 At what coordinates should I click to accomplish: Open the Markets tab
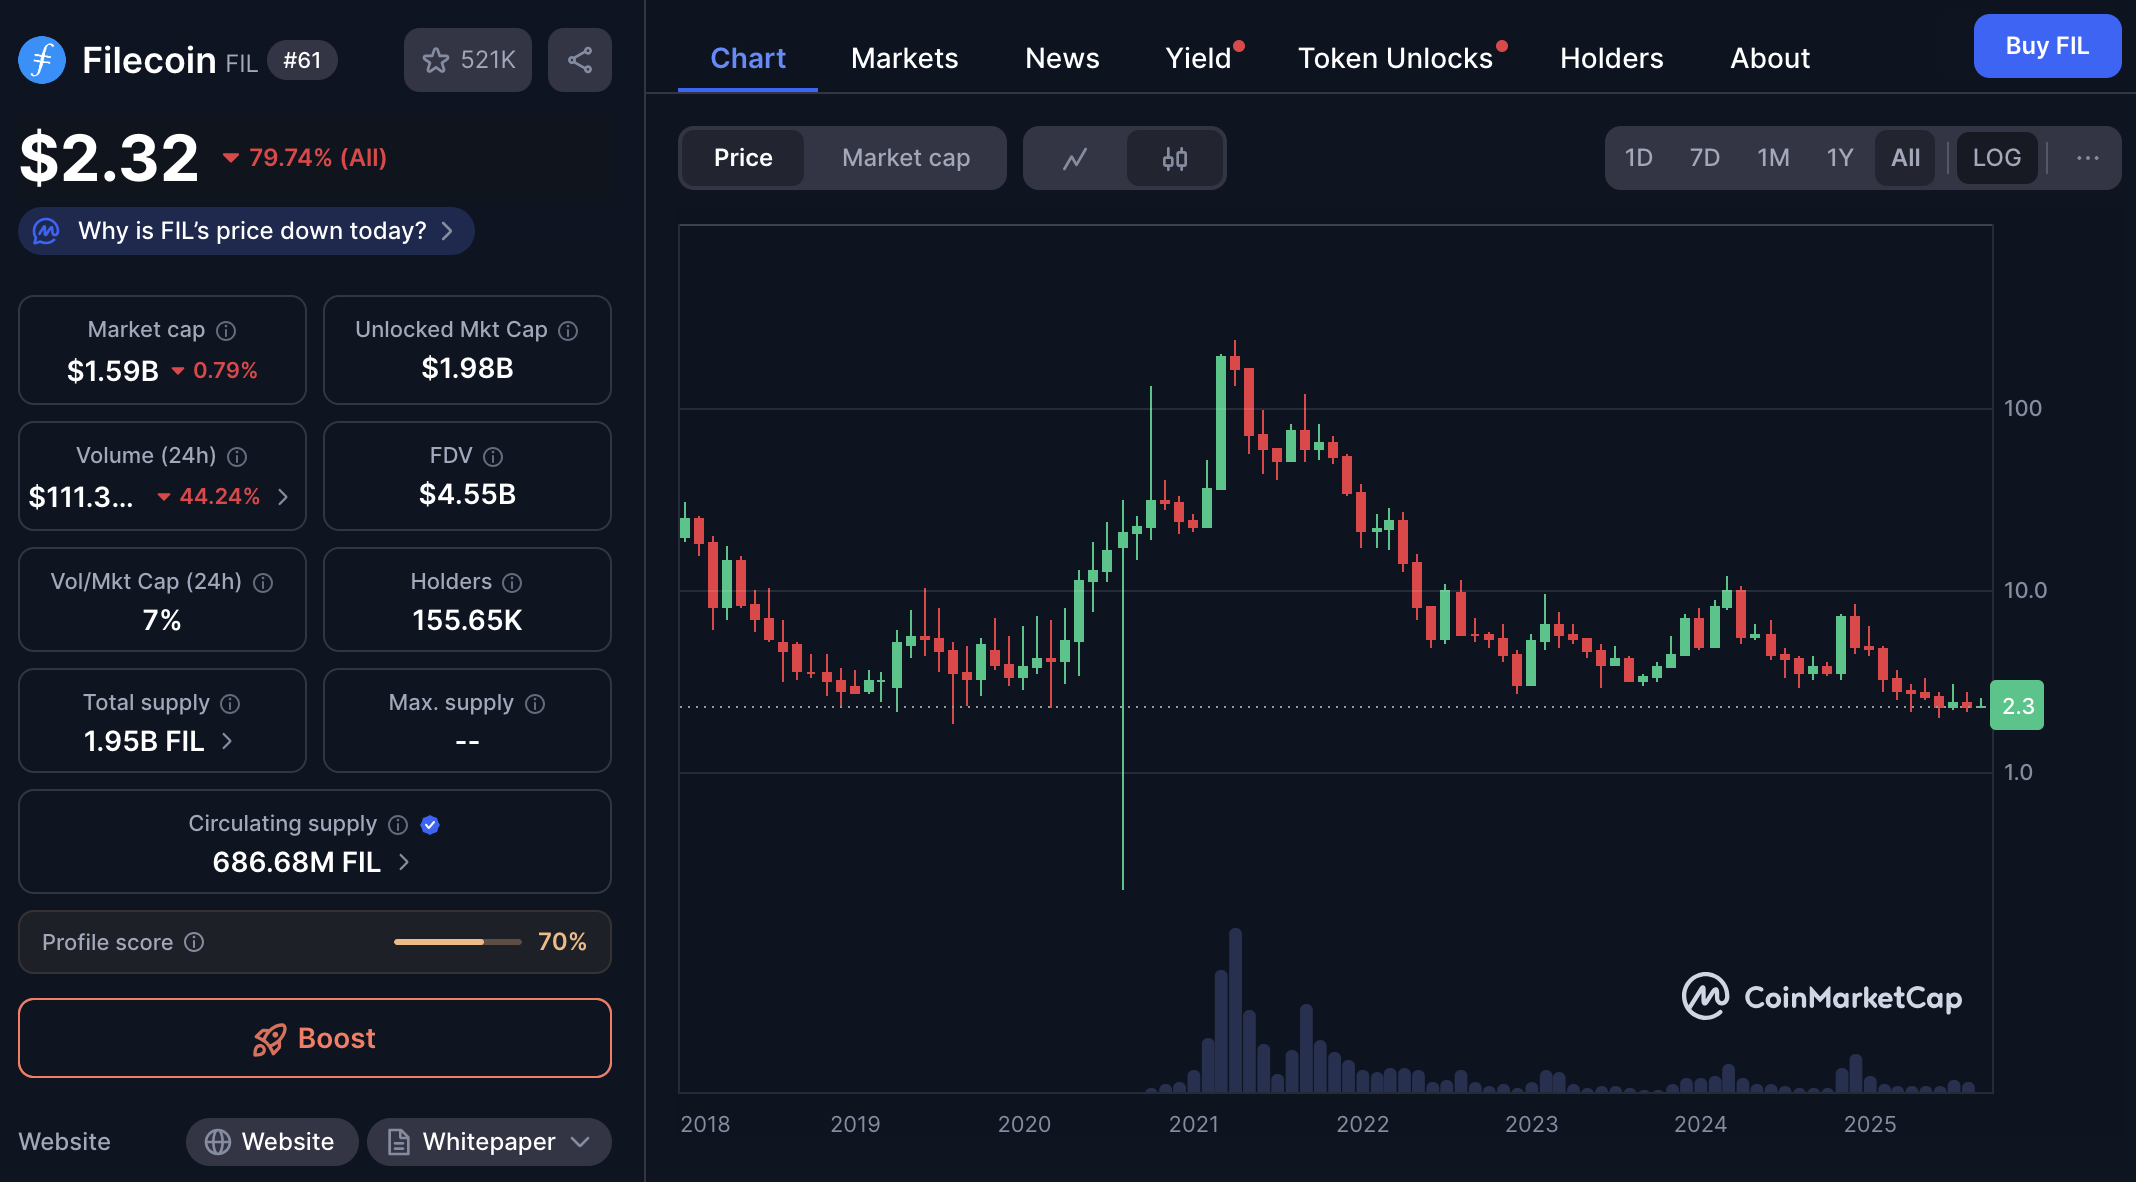click(x=904, y=58)
